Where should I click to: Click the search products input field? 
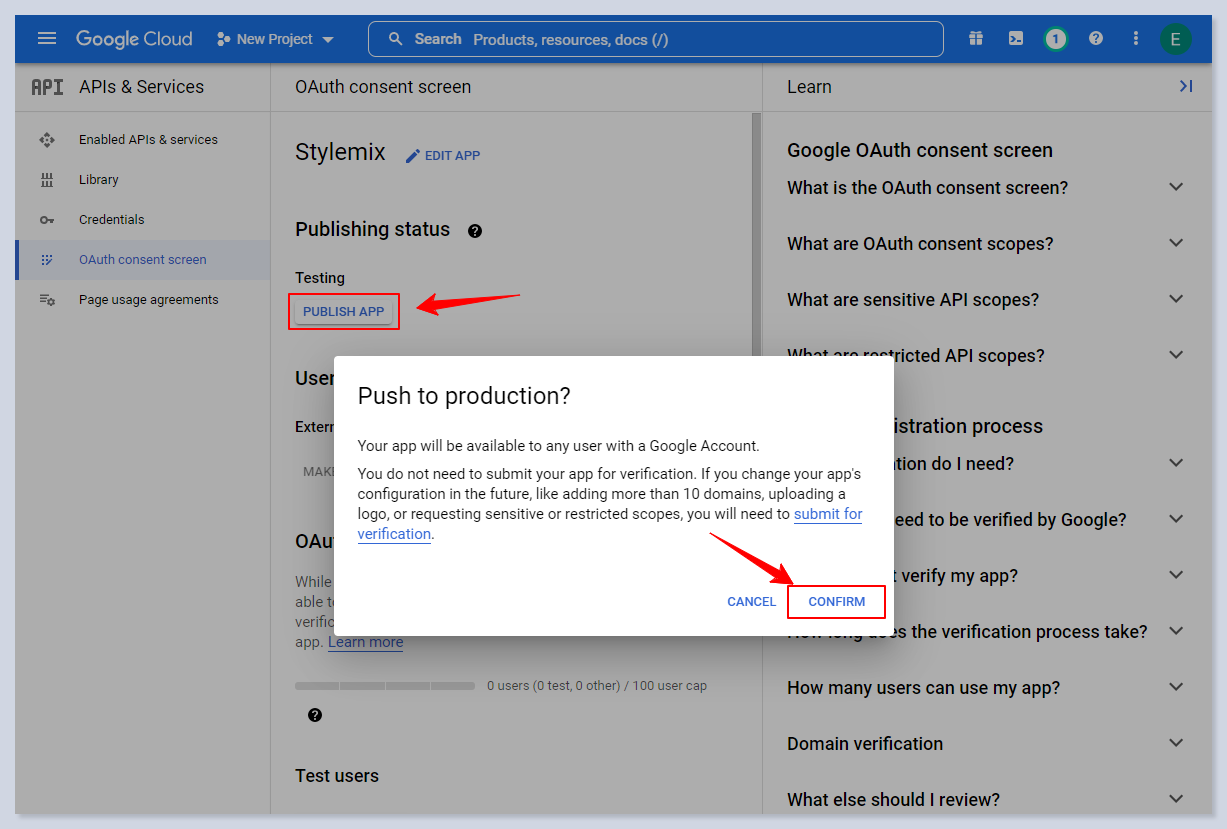click(656, 39)
